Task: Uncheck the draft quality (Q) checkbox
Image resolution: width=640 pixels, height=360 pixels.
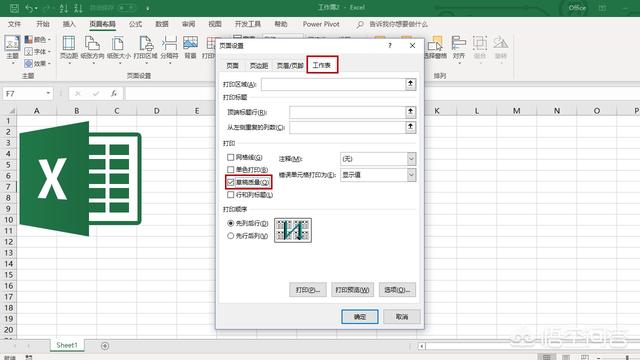Action: click(x=231, y=182)
